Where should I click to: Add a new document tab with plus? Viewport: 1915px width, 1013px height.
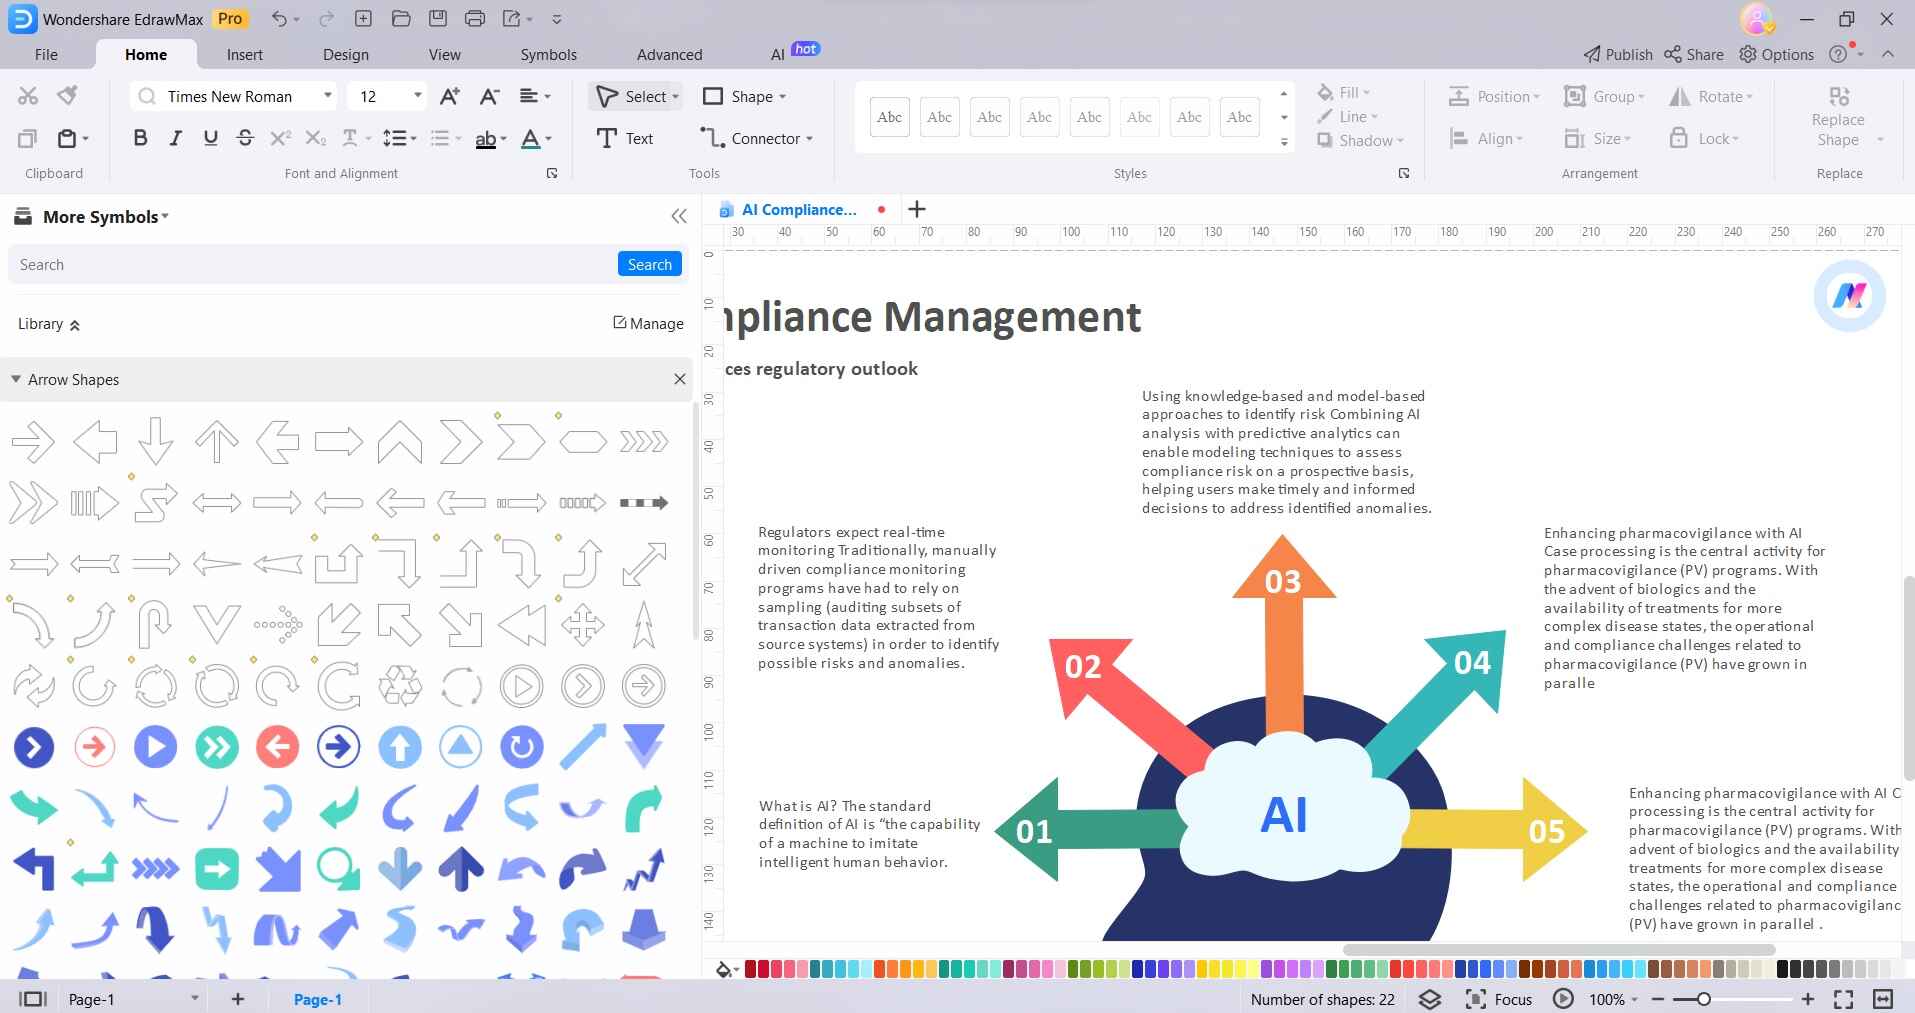(x=917, y=209)
